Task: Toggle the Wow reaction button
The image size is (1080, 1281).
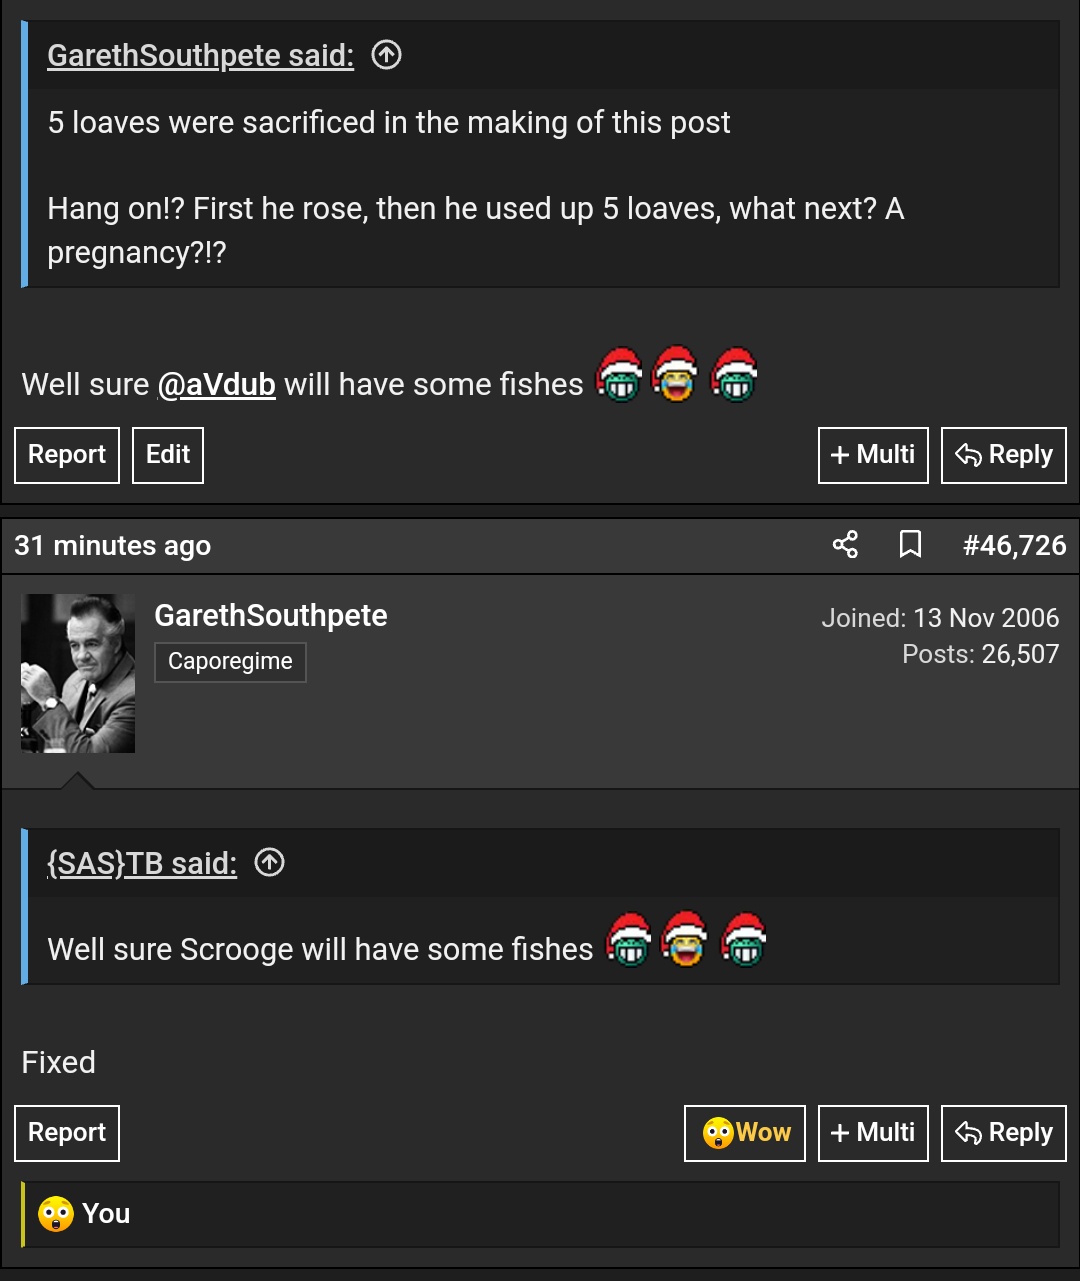Action: pyautogui.click(x=745, y=1133)
